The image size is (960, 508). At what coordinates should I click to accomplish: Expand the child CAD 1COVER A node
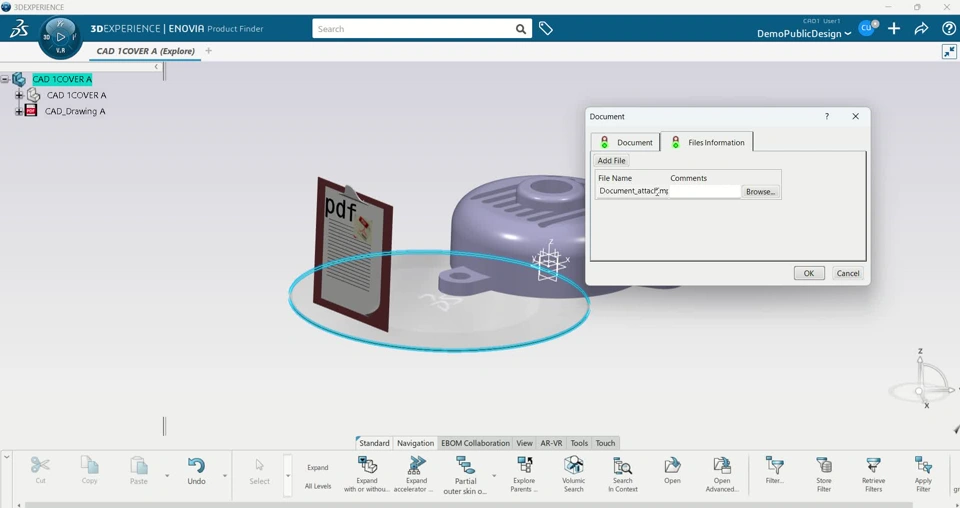pyautogui.click(x=19, y=95)
